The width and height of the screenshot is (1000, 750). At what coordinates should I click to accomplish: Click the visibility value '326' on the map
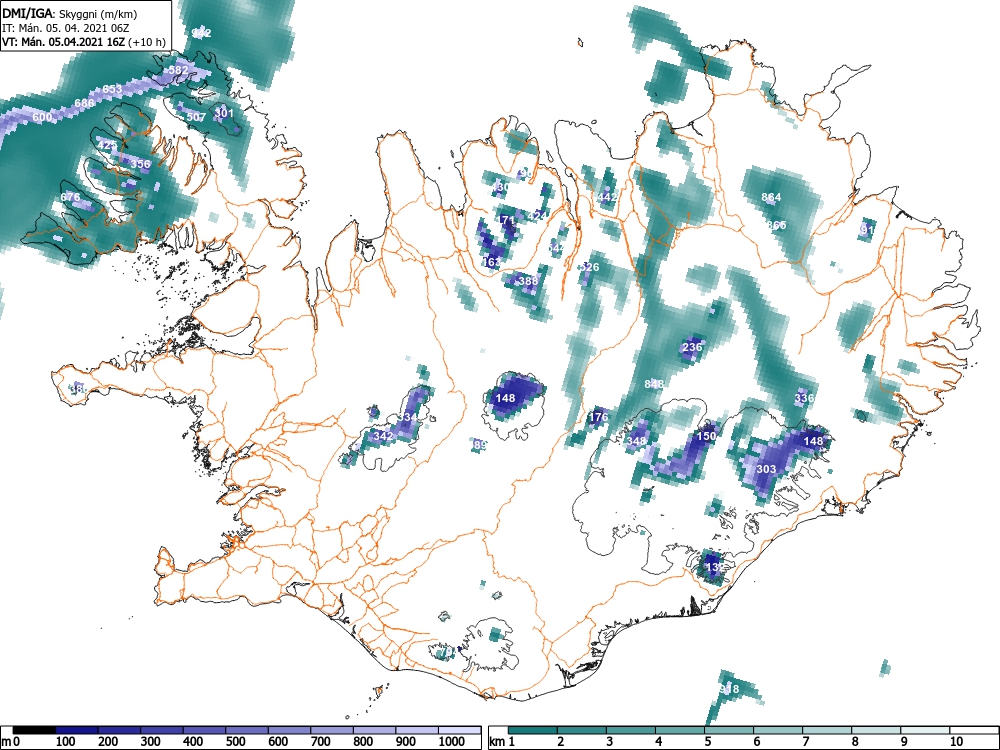(589, 267)
